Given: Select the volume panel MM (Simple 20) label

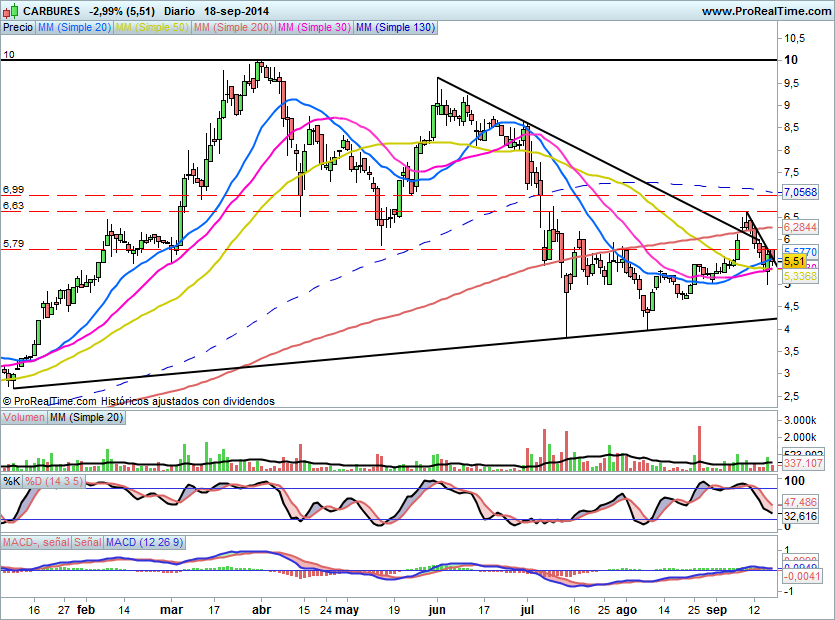Looking at the screenshot, I should [x=85, y=417].
